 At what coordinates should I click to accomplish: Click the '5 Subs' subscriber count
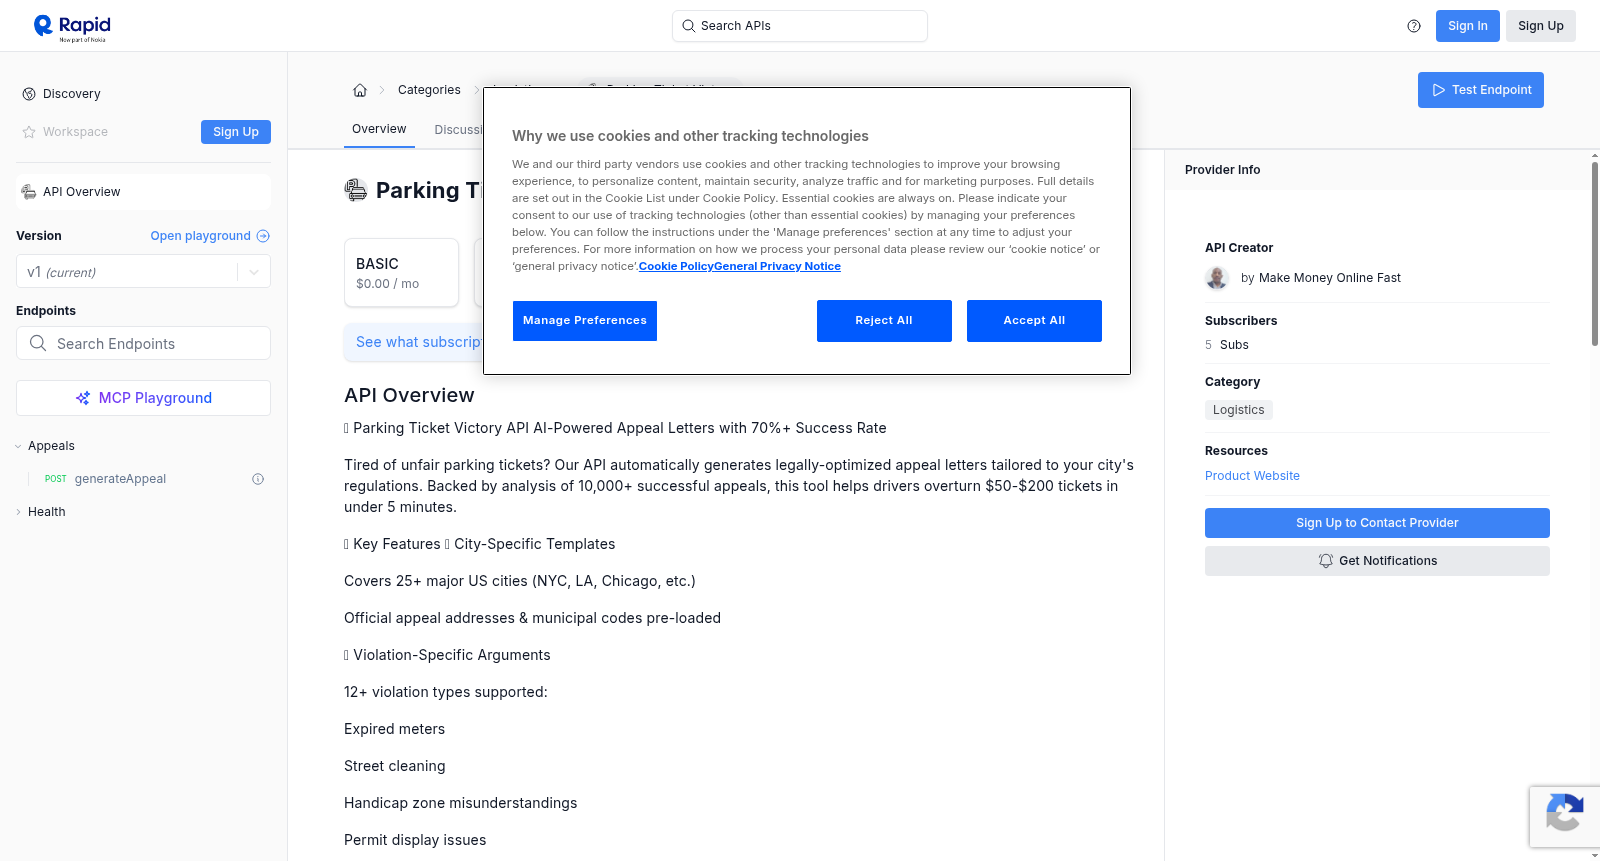tap(1227, 345)
